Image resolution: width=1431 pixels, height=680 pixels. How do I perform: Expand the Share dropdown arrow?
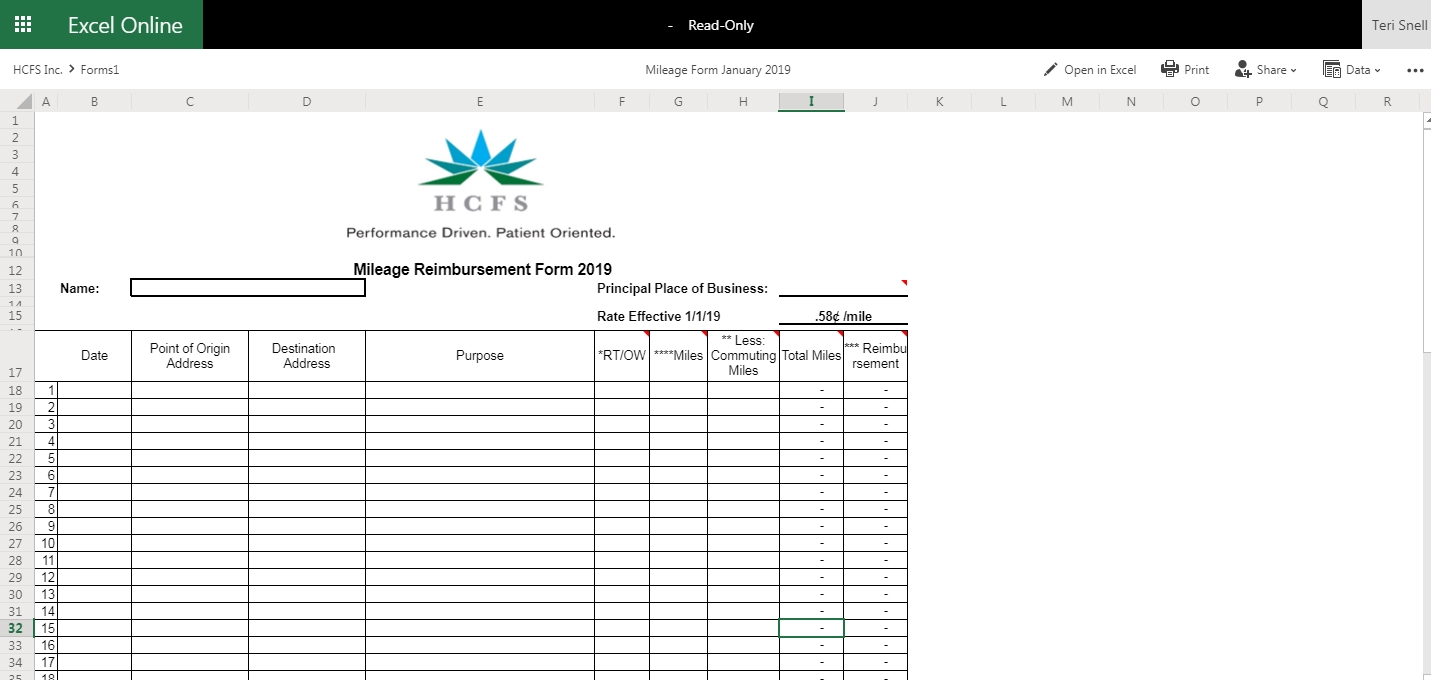tap(1293, 70)
